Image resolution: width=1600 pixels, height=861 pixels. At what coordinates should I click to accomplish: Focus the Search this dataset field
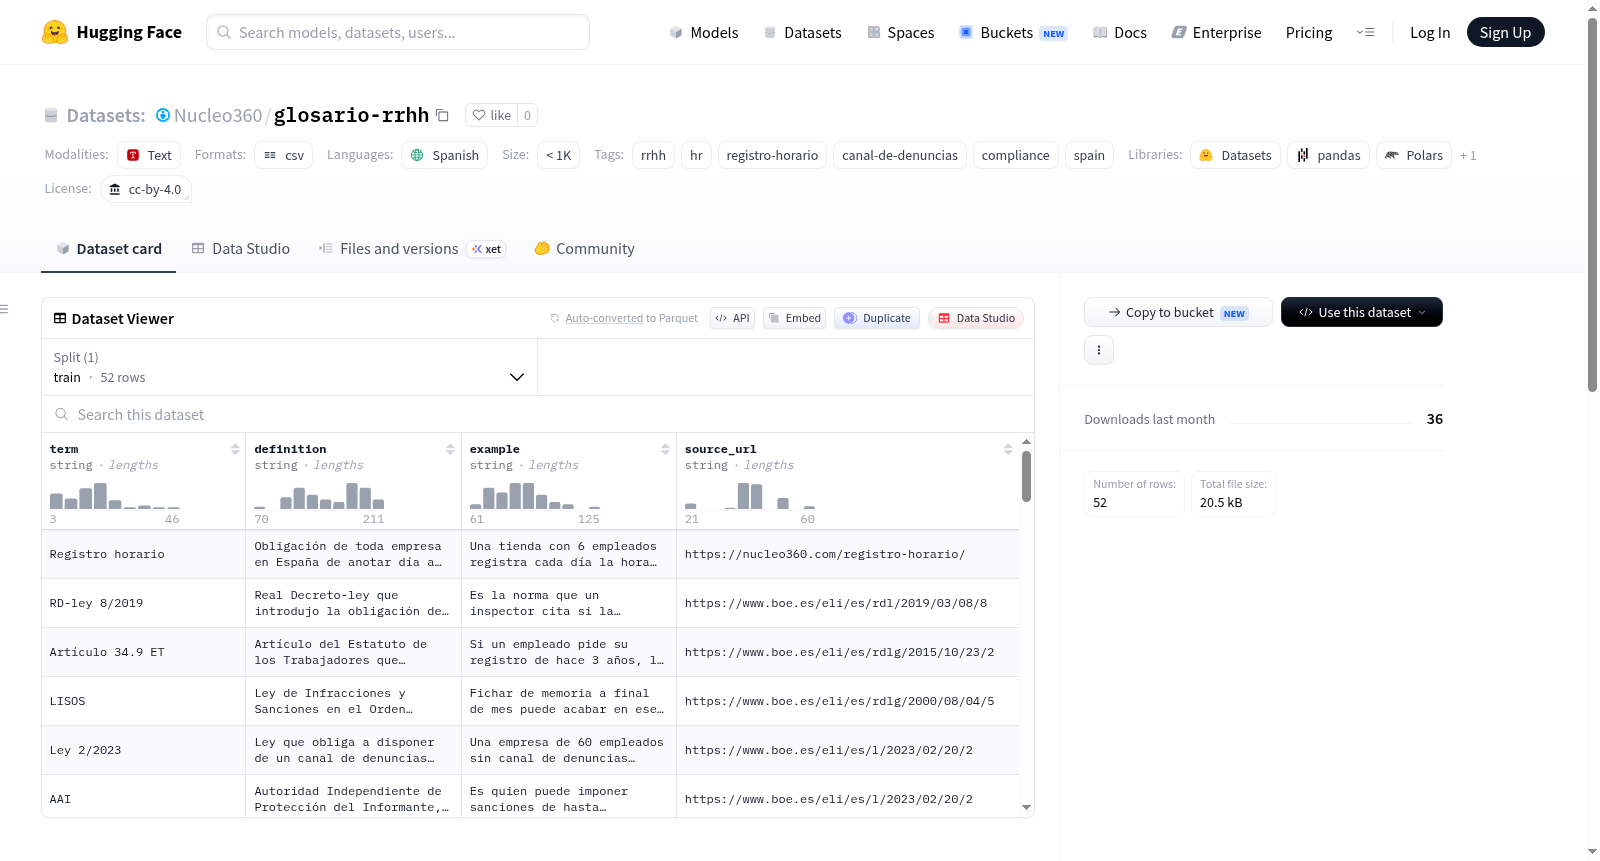(x=538, y=414)
